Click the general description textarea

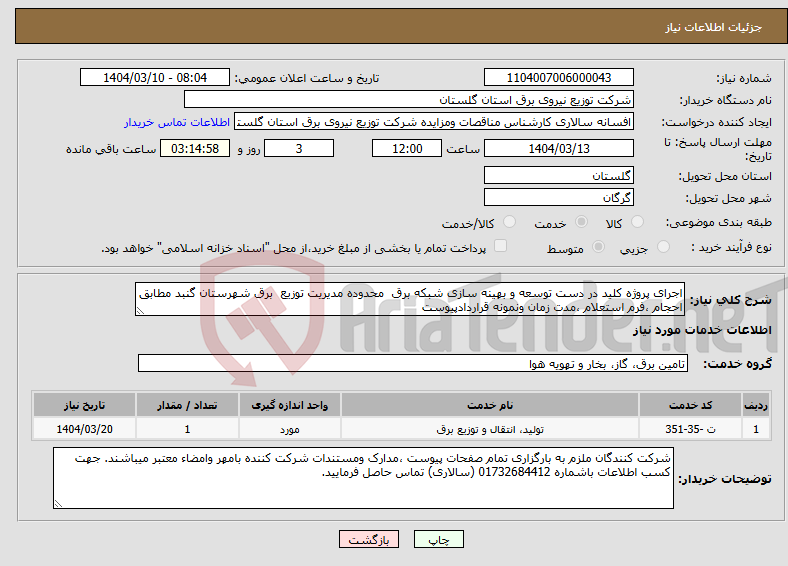pyautogui.click(x=410, y=299)
